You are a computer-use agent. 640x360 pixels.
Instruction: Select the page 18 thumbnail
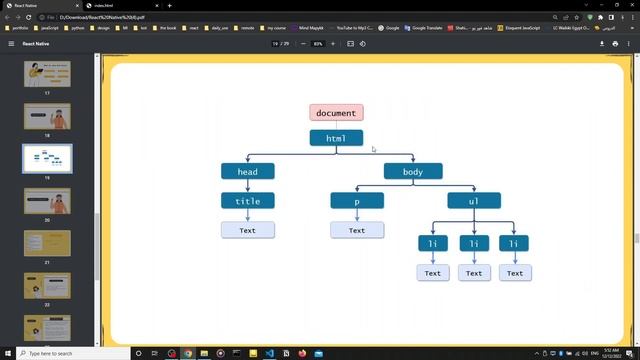pos(47,116)
